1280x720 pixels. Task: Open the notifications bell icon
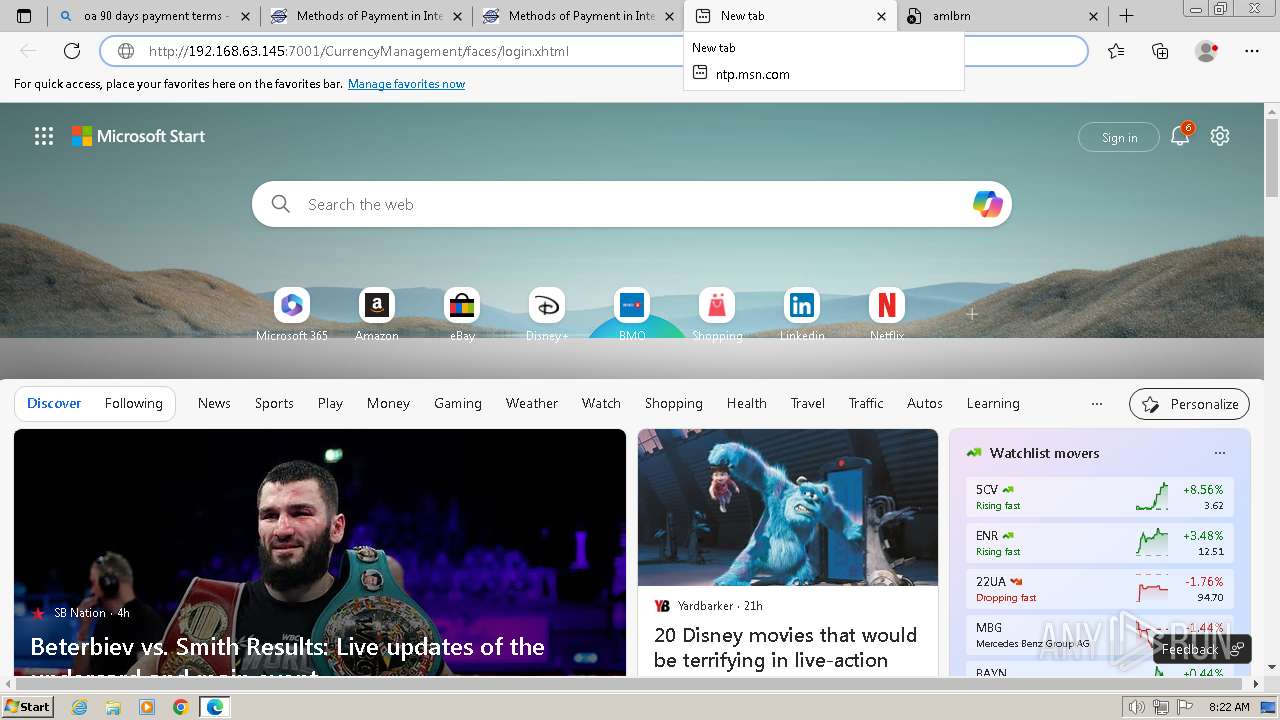(1180, 136)
